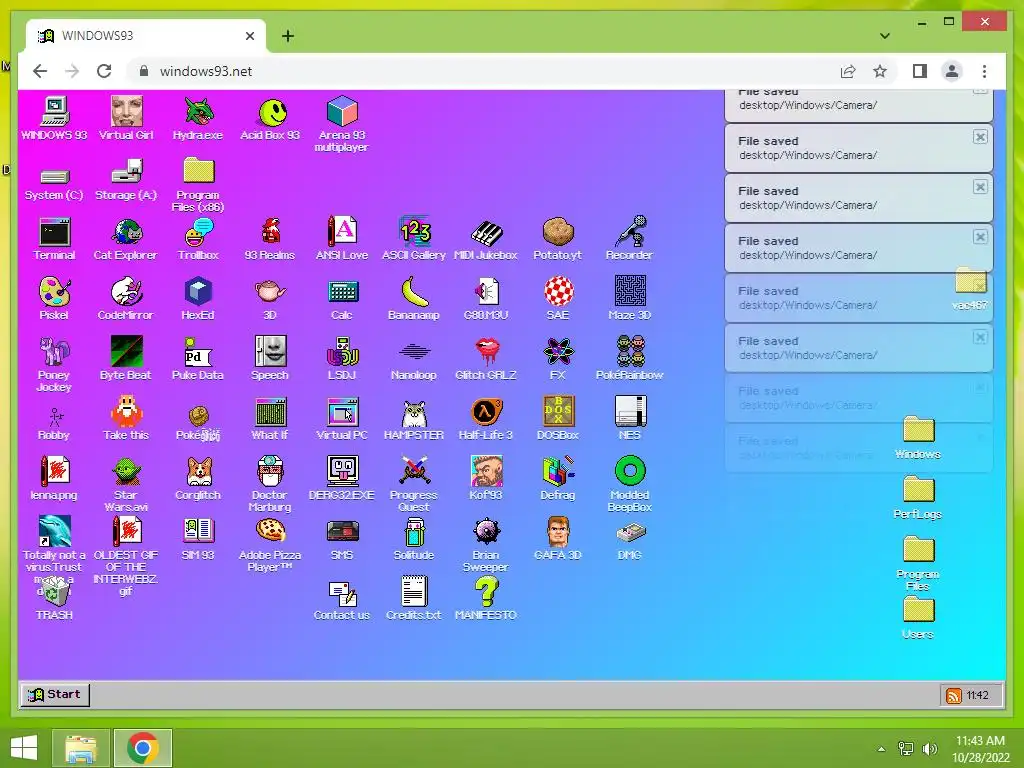Show hidden tray icons arrow
The height and width of the screenshot is (768, 1024).
point(881,749)
